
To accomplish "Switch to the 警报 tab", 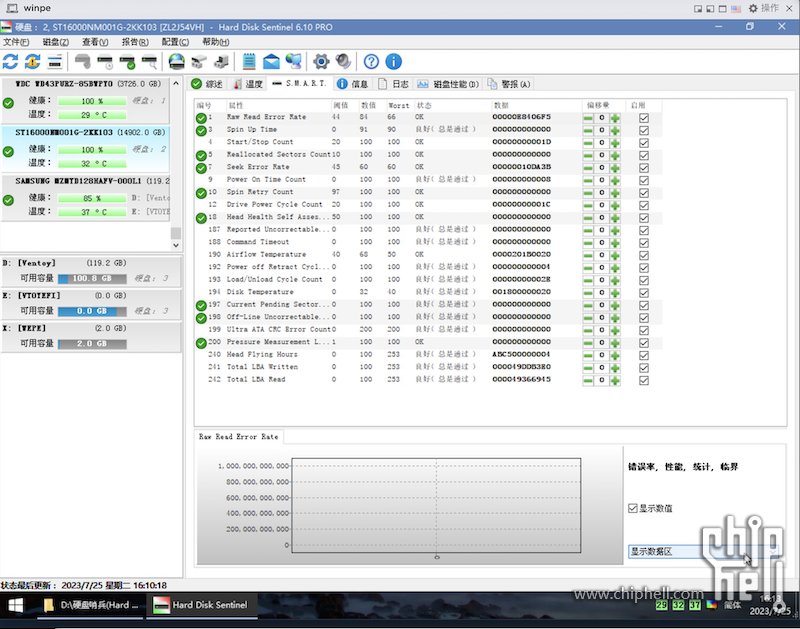I will coord(509,84).
